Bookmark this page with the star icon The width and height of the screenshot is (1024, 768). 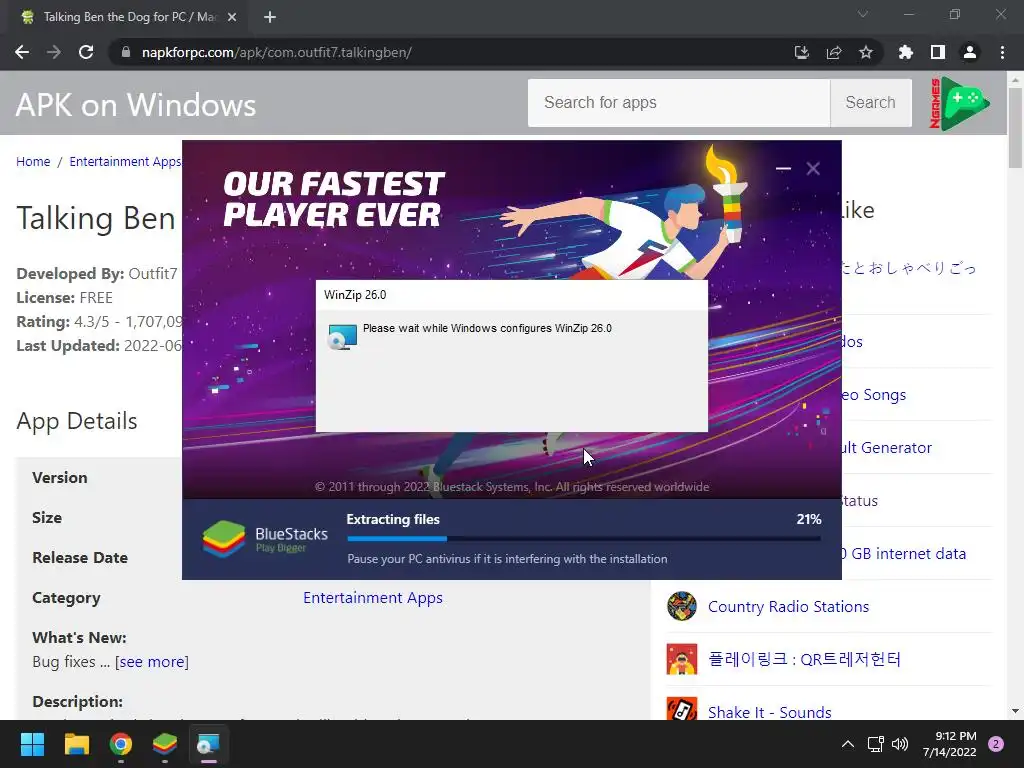[866, 52]
